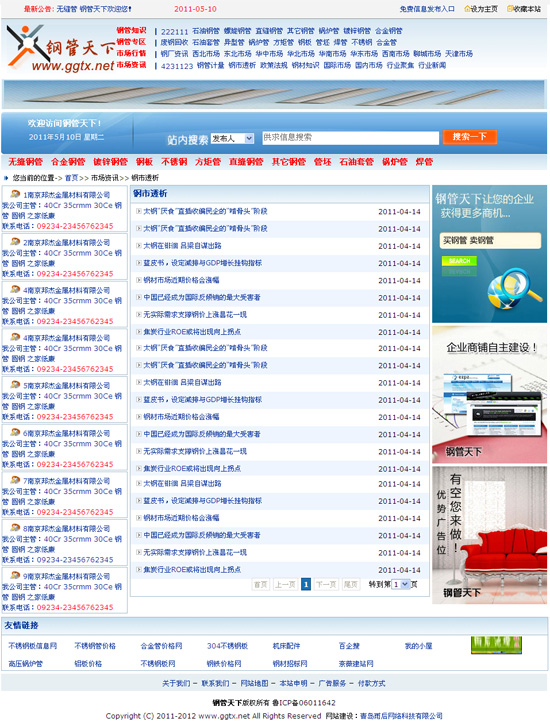Open the 不锈钢 category tab
The image size is (550, 726).
[174, 162]
